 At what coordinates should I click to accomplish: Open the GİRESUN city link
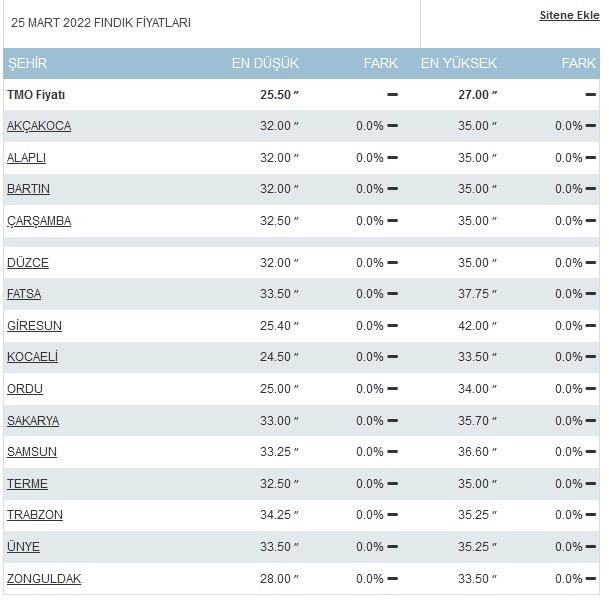[x=34, y=325]
